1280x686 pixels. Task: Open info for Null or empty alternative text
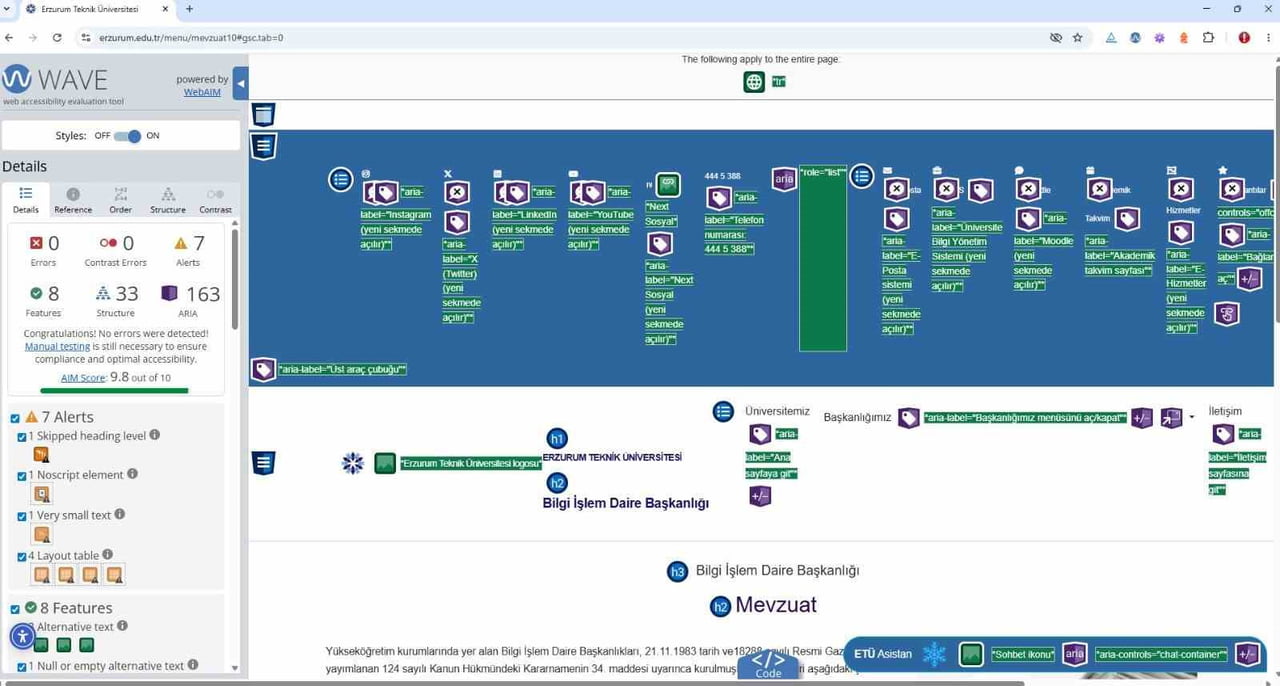tap(193, 665)
